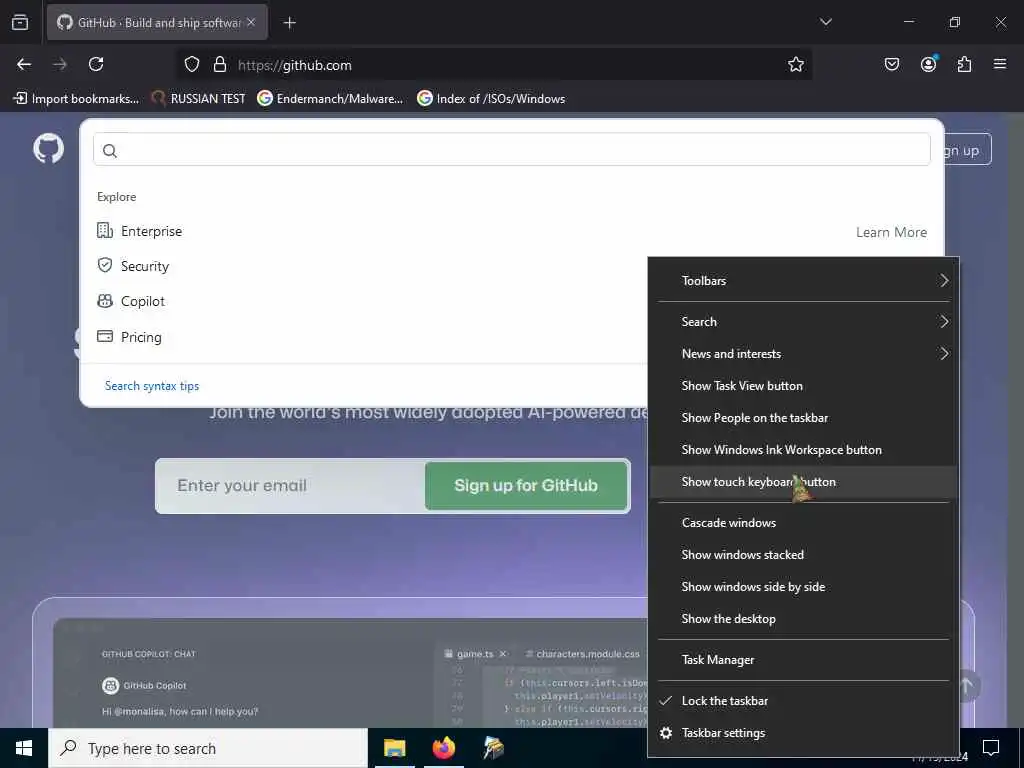Expand News and interests submenu
The image size is (1024, 768).
(804, 353)
